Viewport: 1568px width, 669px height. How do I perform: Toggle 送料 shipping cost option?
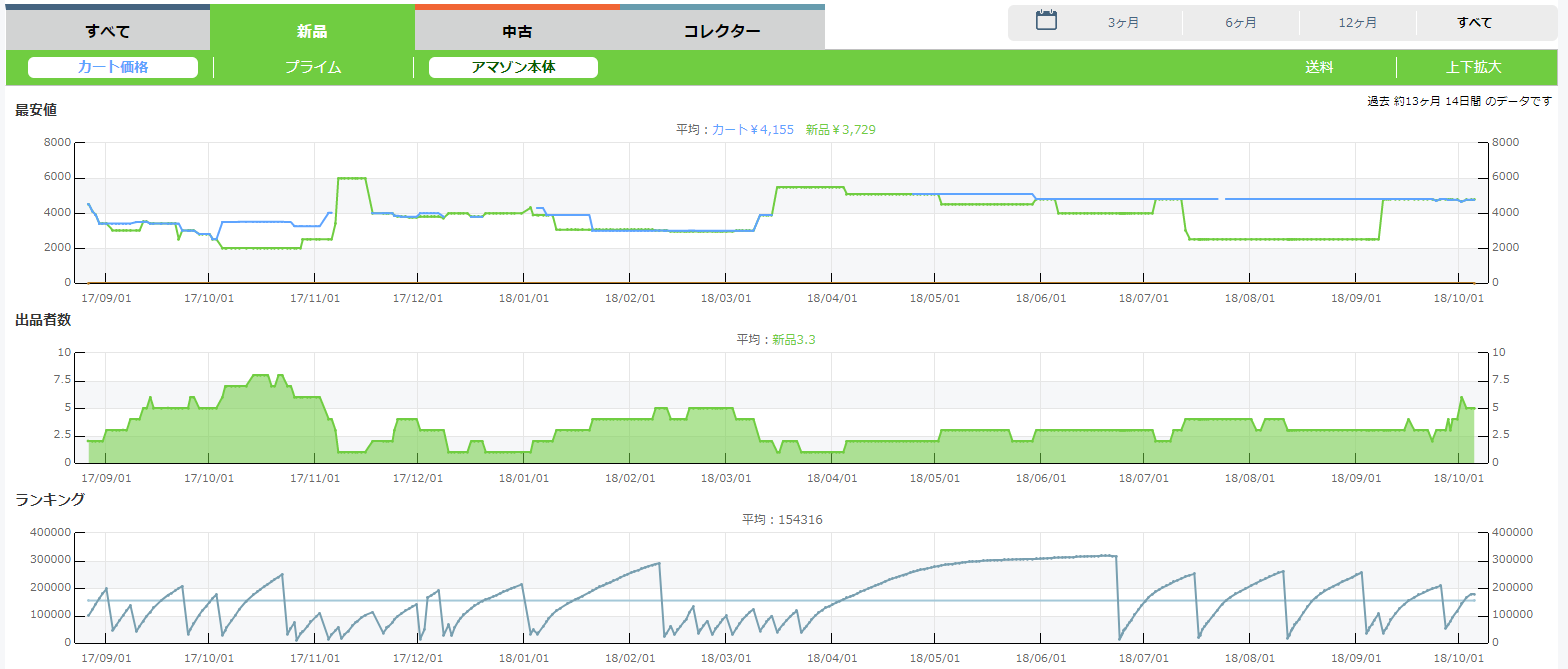[1319, 68]
